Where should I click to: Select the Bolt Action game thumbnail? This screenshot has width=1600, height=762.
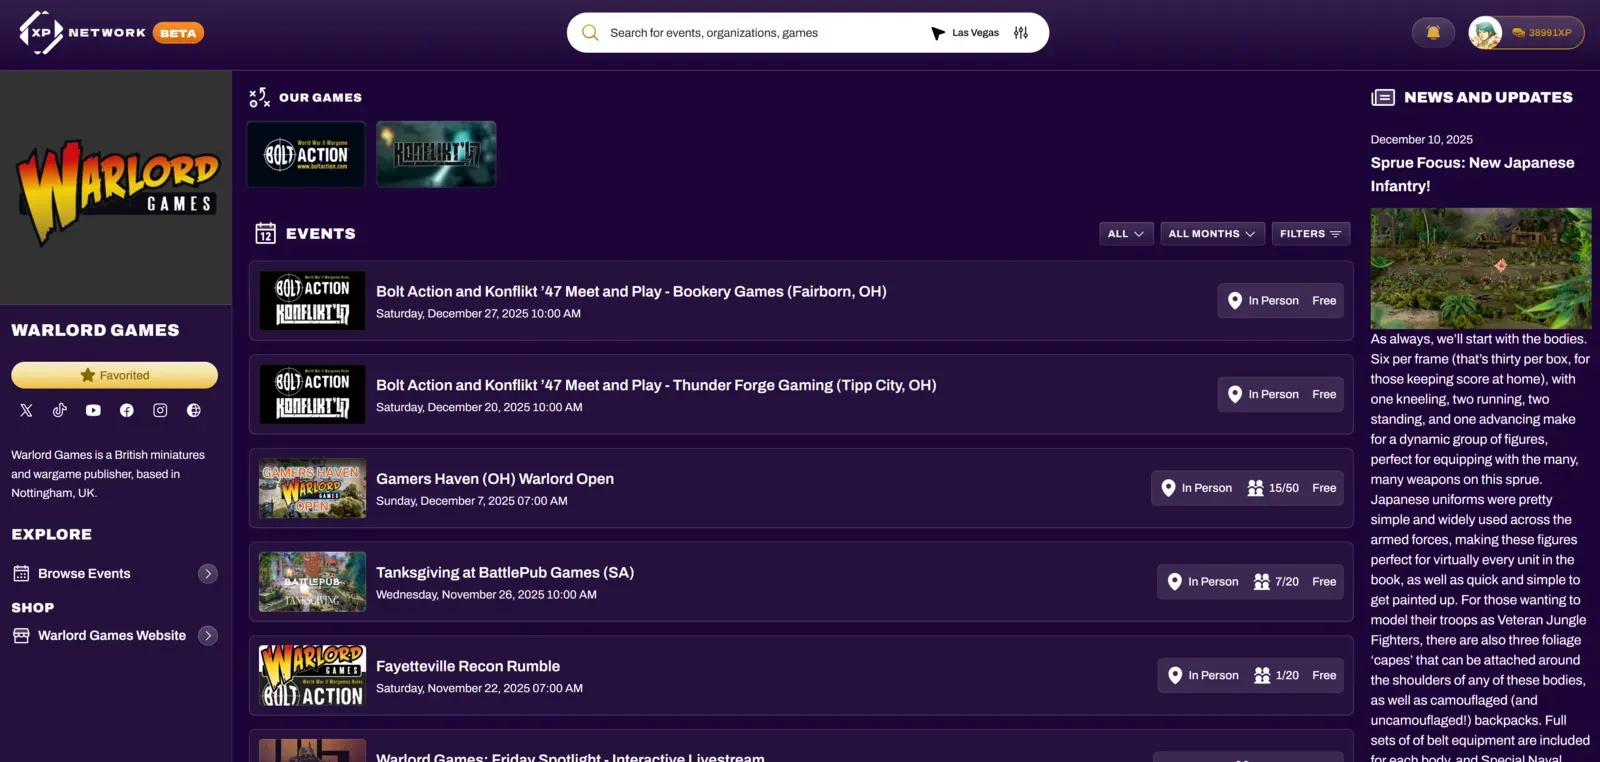pos(306,154)
